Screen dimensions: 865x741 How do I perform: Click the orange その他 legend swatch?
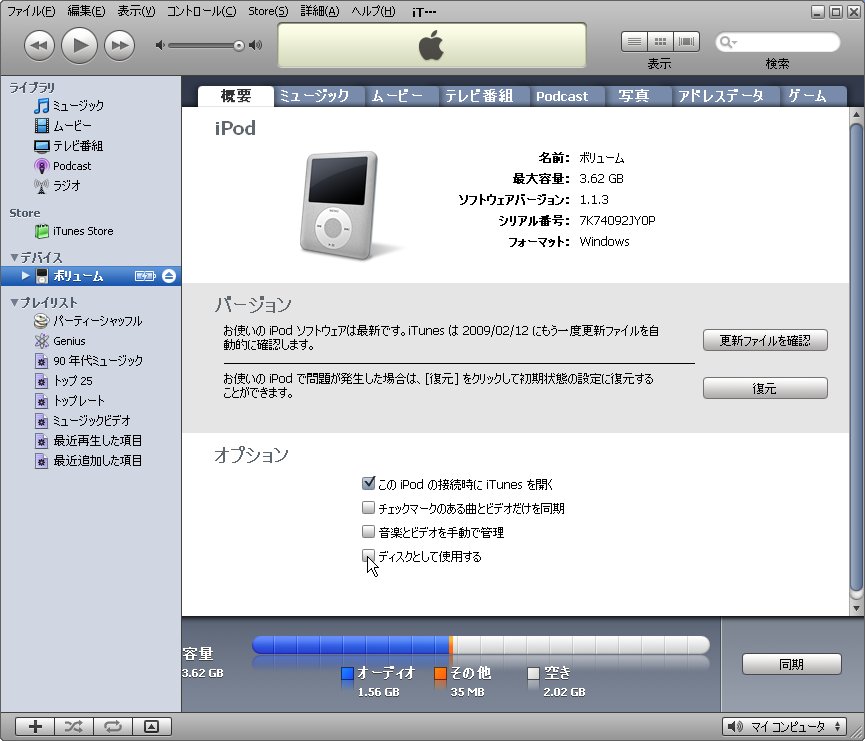click(440, 673)
